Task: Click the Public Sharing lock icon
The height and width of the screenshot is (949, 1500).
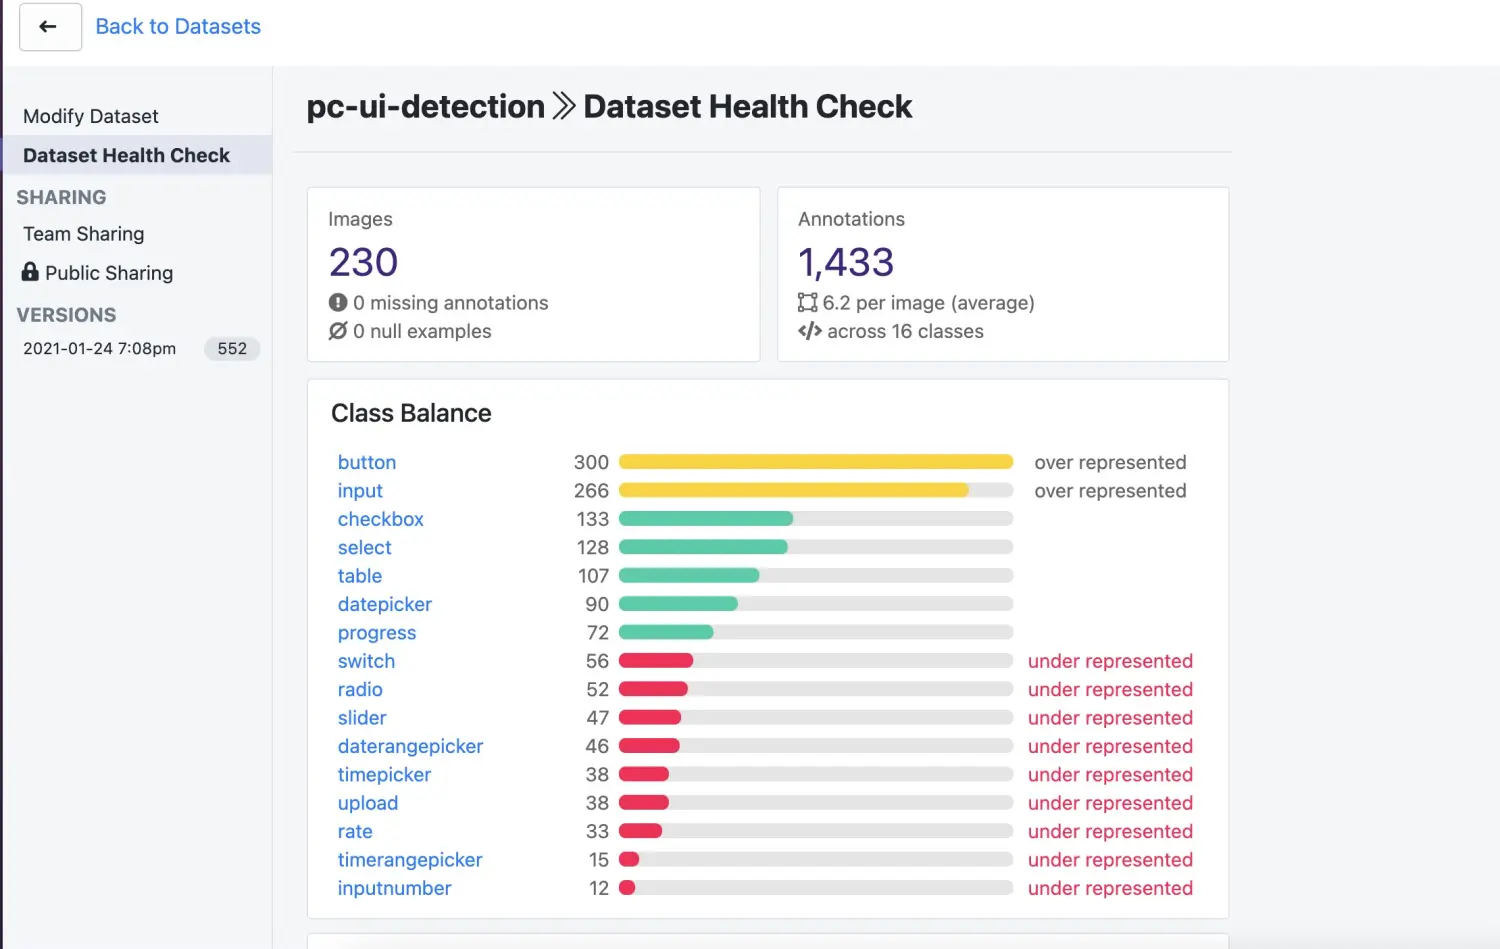Action: pyautogui.click(x=30, y=272)
